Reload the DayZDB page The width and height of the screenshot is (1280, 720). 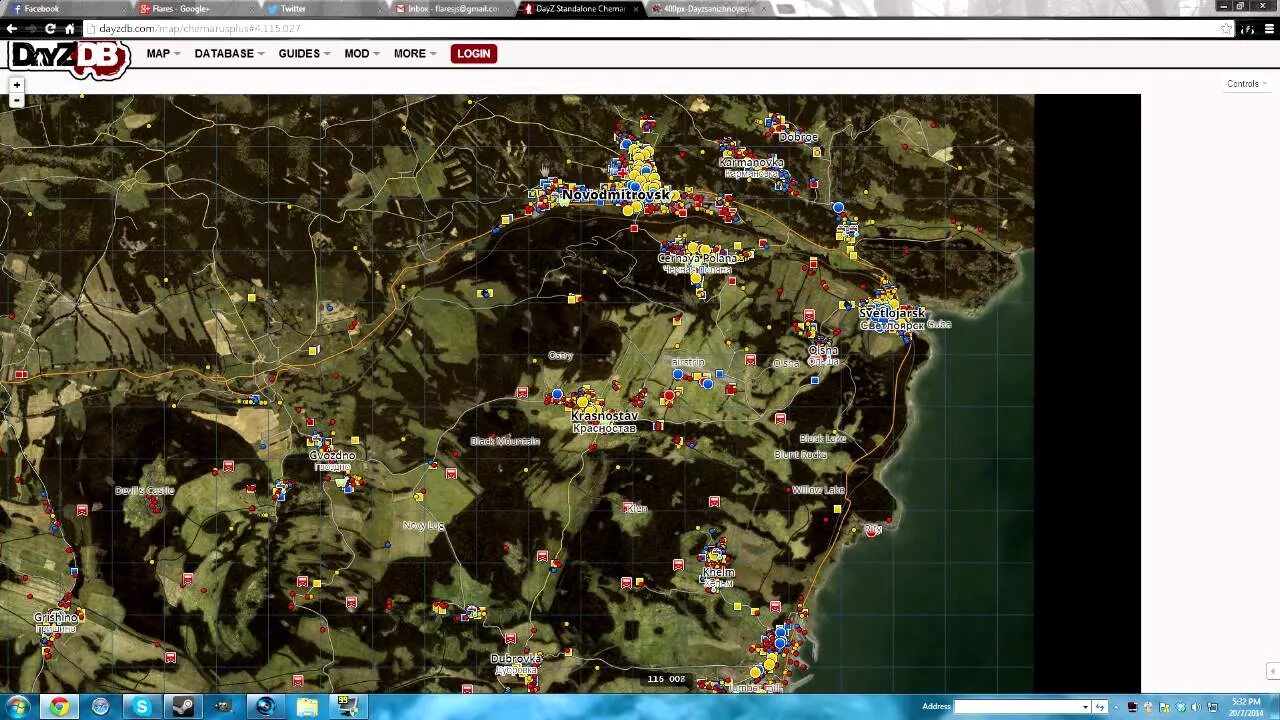(50, 29)
